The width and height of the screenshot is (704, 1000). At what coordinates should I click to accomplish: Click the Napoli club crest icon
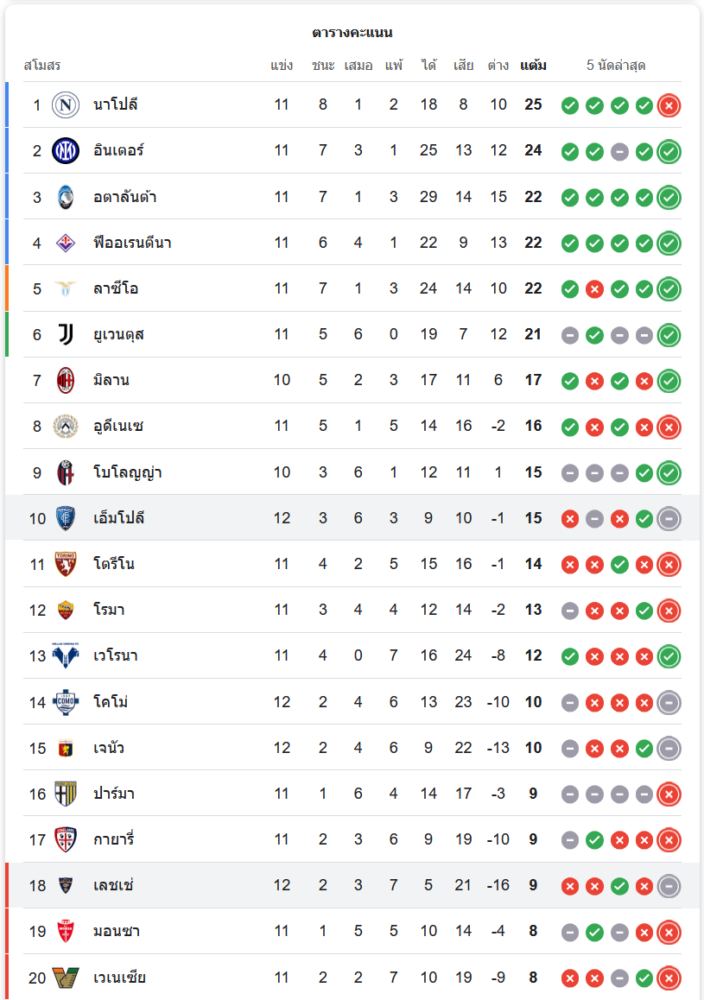pyautogui.click(x=65, y=105)
